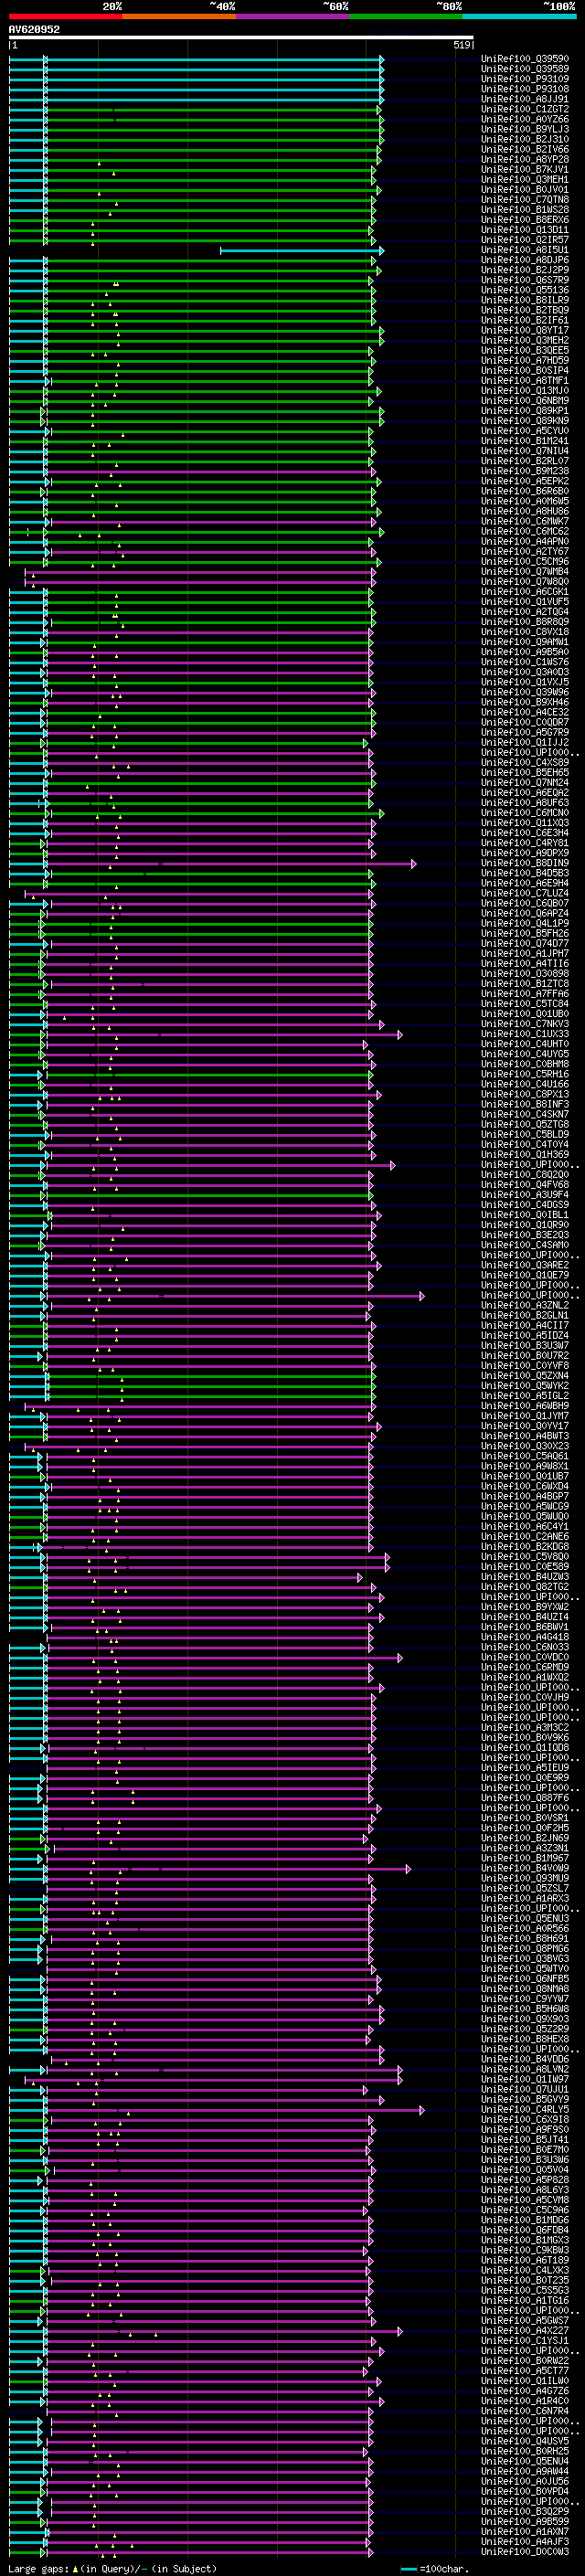This screenshot has height=2576, width=585.
Task: Click the Large gaps legend text
Action: 112,2568
